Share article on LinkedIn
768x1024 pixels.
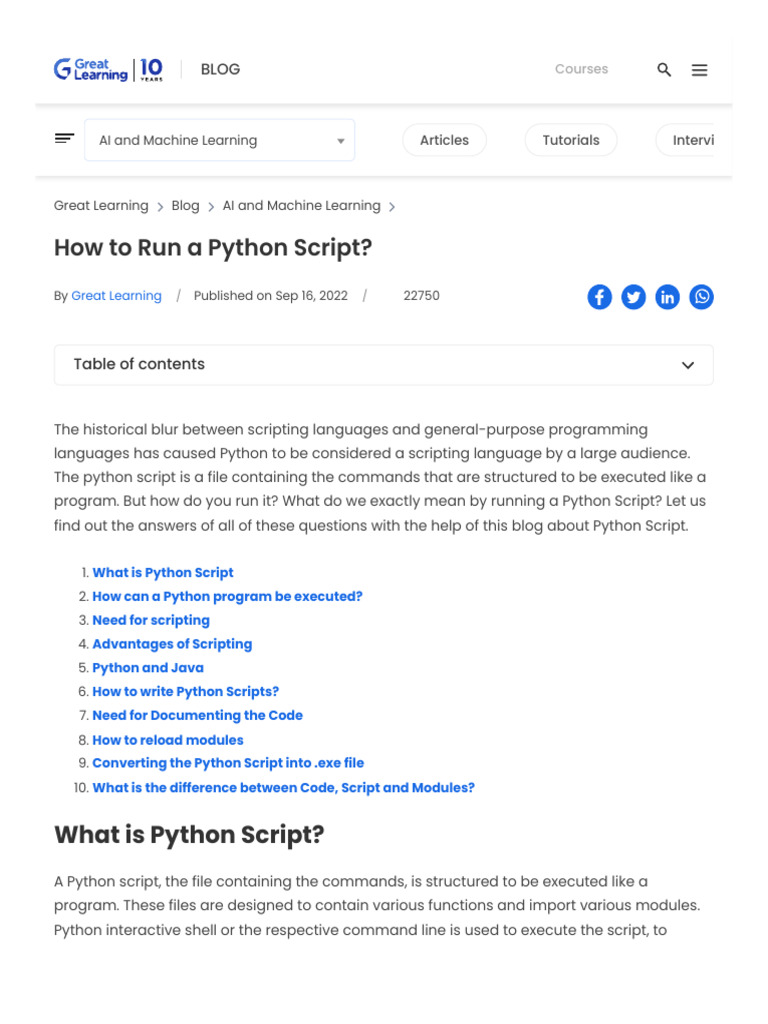coord(667,297)
